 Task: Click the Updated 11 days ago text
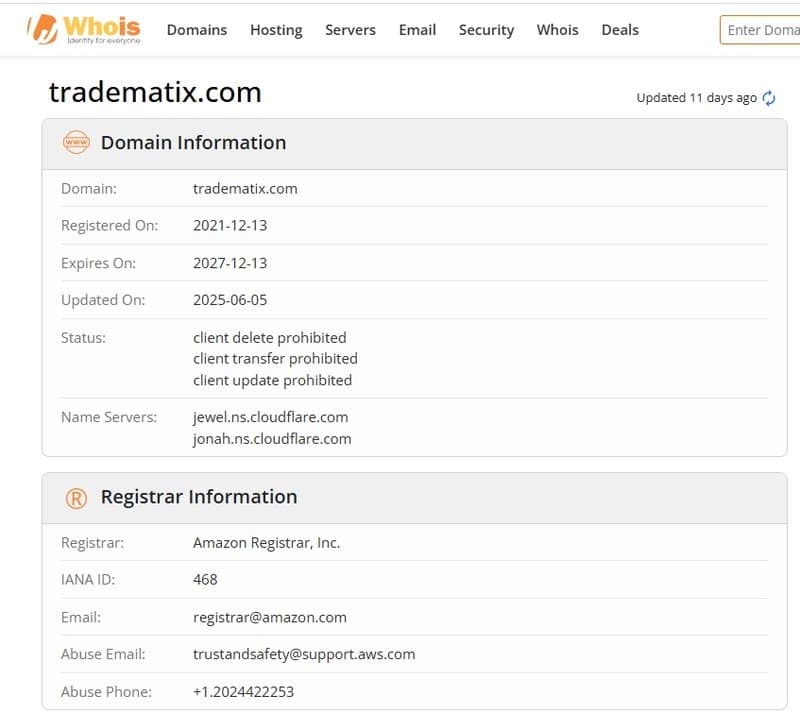click(x=696, y=98)
